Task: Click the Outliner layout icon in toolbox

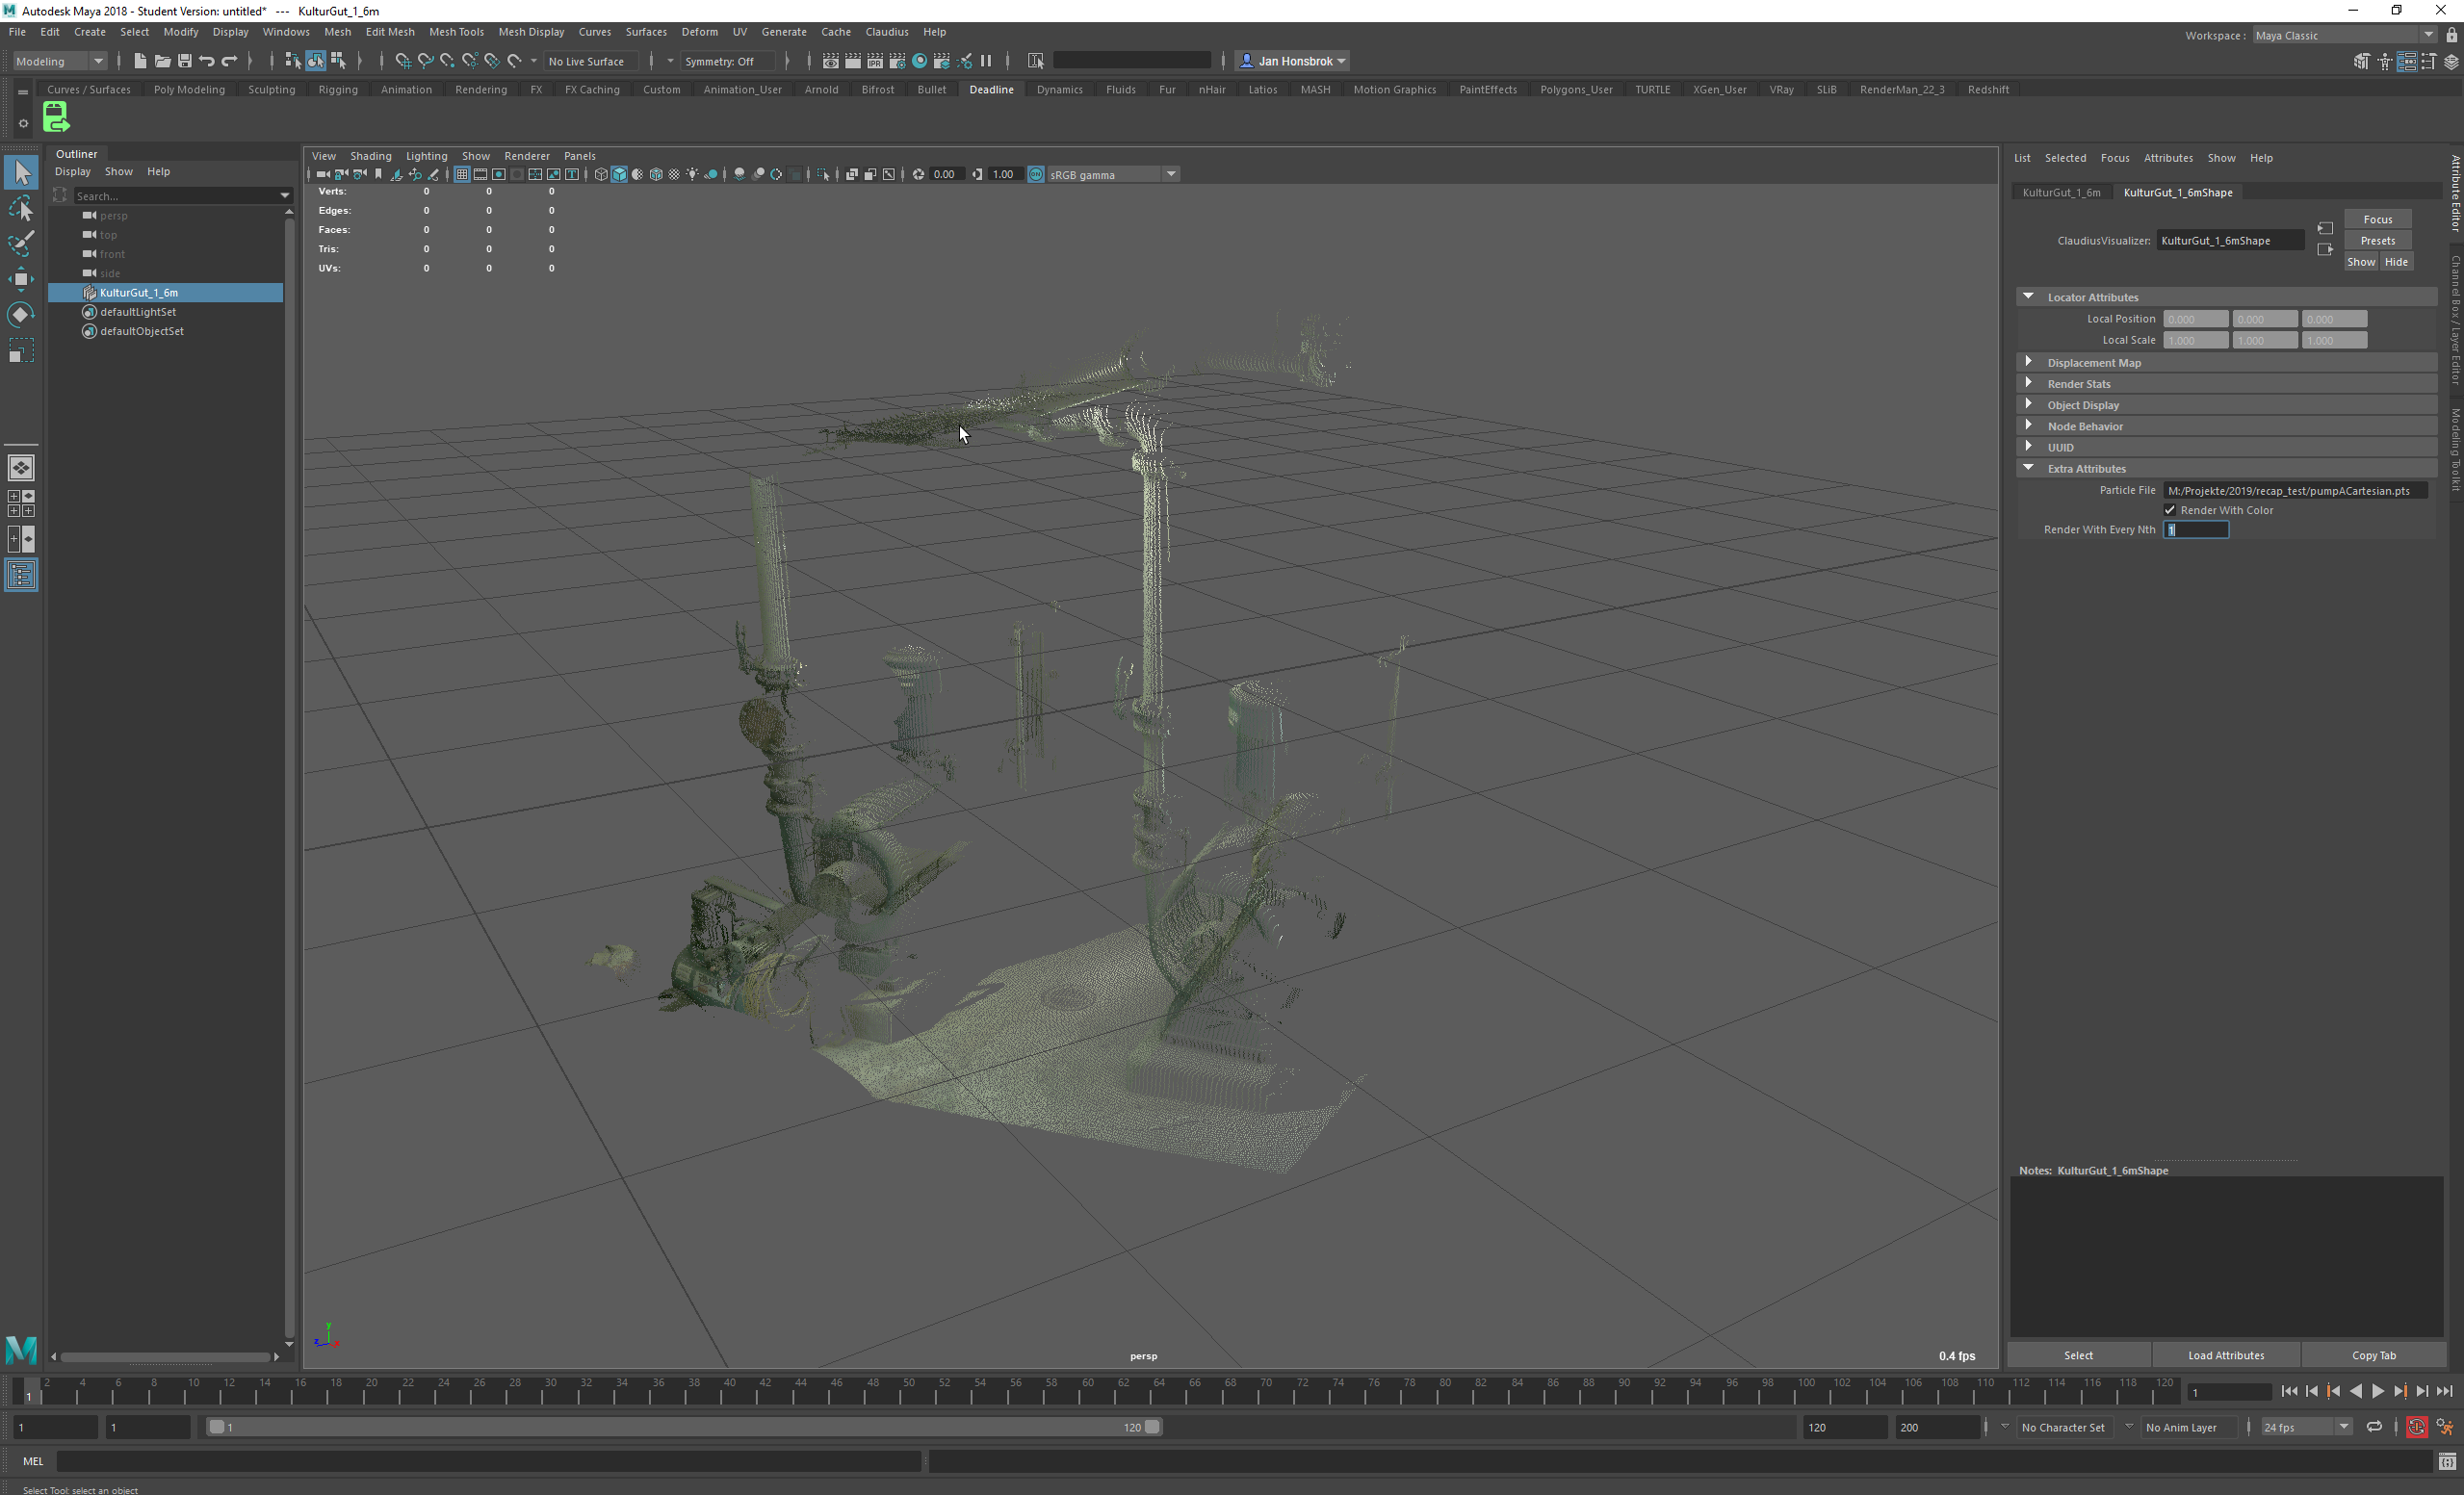Action: tap(21, 575)
